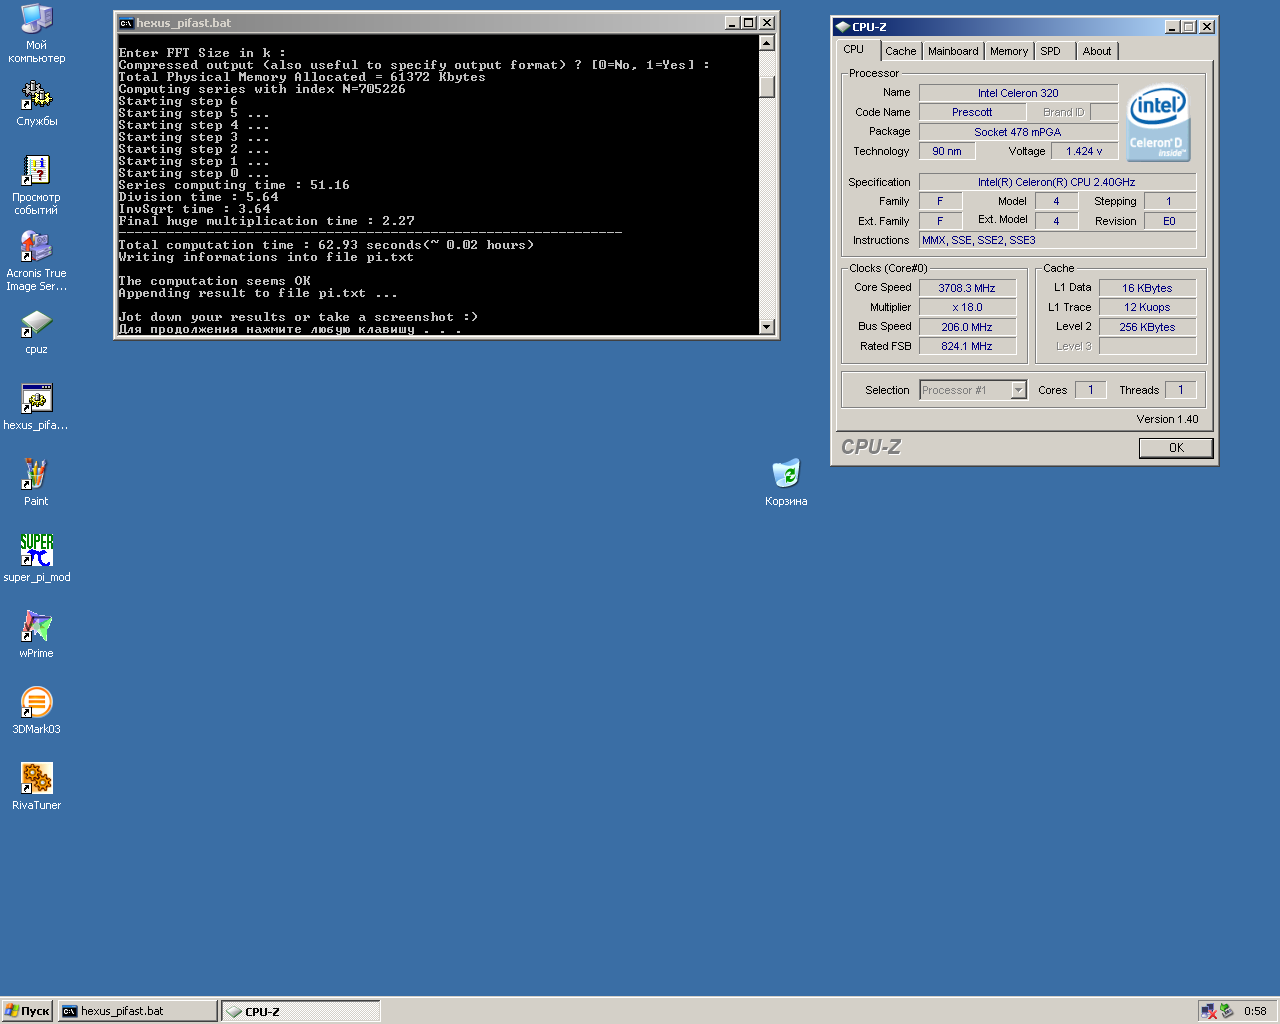Click the Multiplier x 18.0 value
Image resolution: width=1280 pixels, height=1024 pixels.
pyautogui.click(x=967, y=307)
